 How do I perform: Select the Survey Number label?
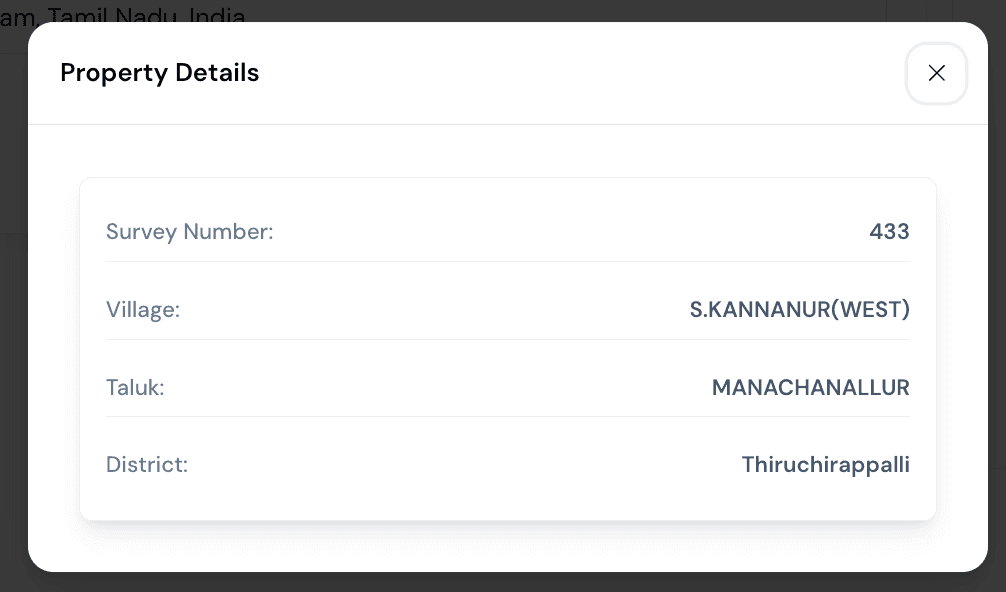pos(189,232)
